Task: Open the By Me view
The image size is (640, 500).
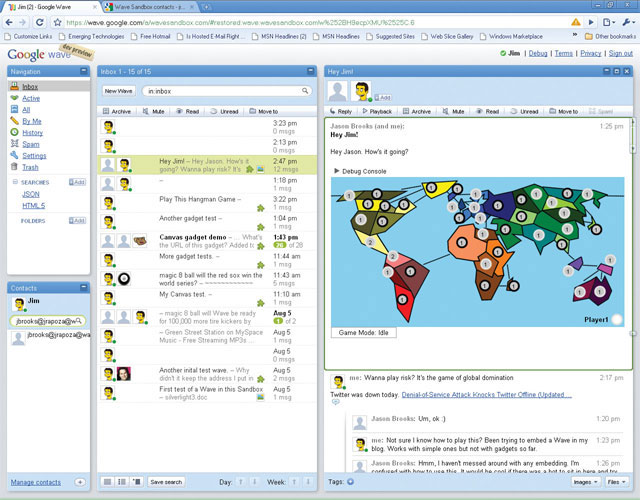Action: (31, 121)
